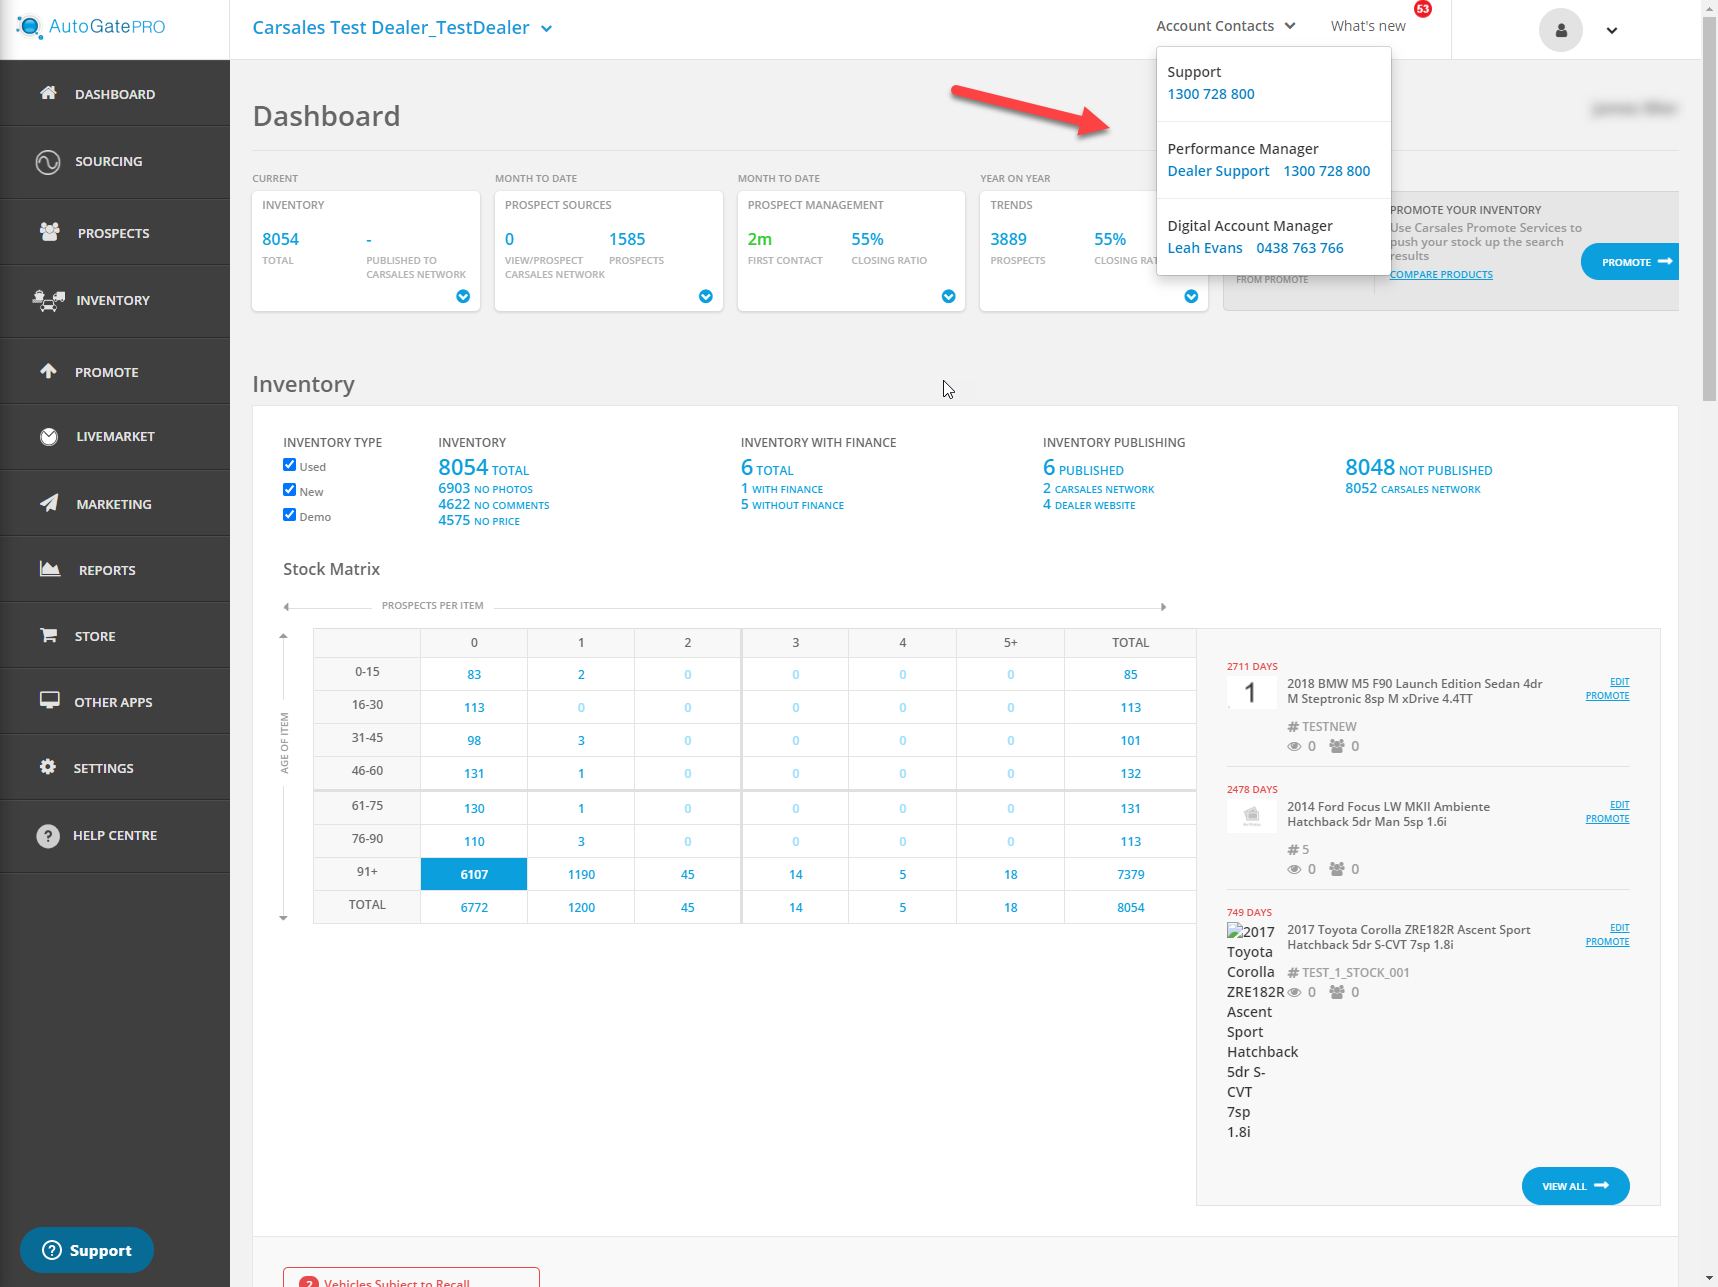The width and height of the screenshot is (1718, 1287).
Task: Click the Marketing paper plane icon
Action: click(49, 504)
